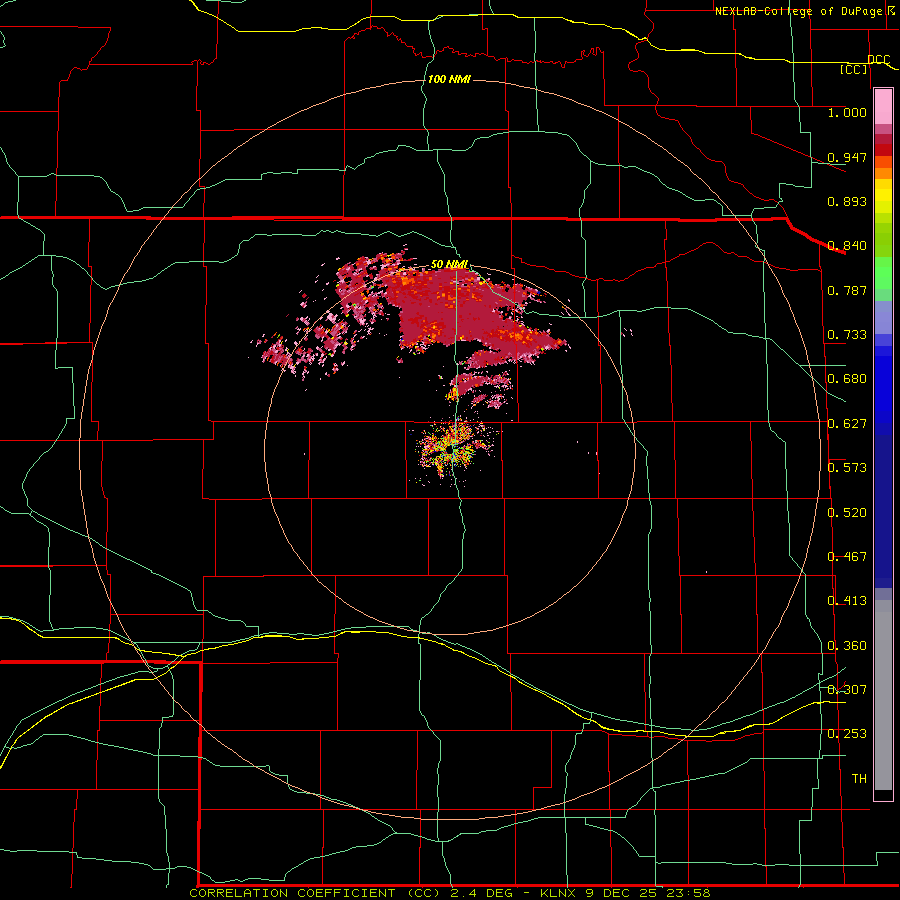Image resolution: width=900 pixels, height=900 pixels.
Task: Click the 0.307 scale value
Action: [847, 690]
